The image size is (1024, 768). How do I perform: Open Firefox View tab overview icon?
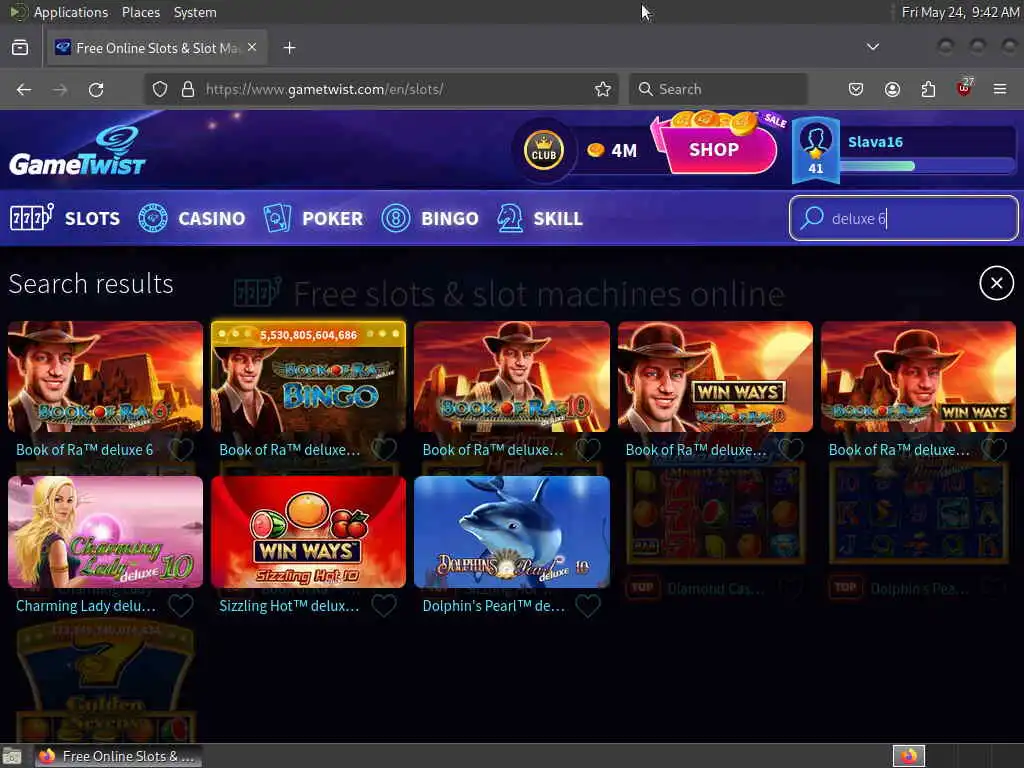20,48
